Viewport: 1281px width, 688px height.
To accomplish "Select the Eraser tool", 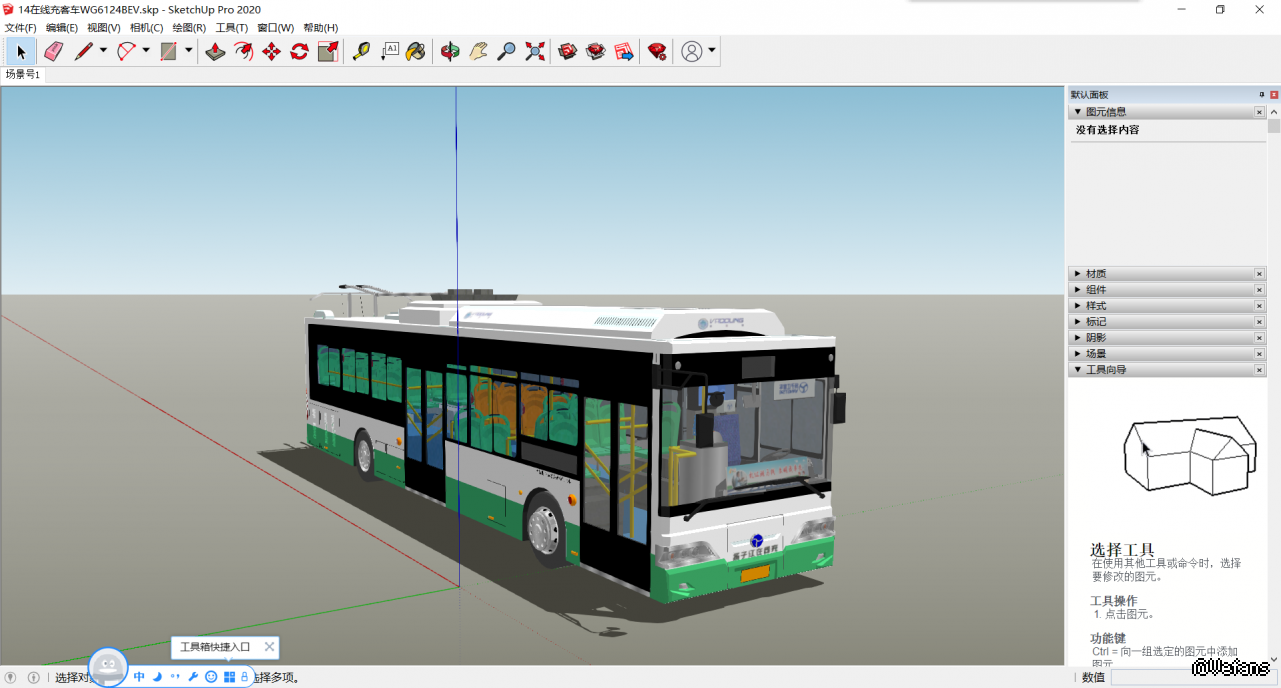I will coord(54,51).
